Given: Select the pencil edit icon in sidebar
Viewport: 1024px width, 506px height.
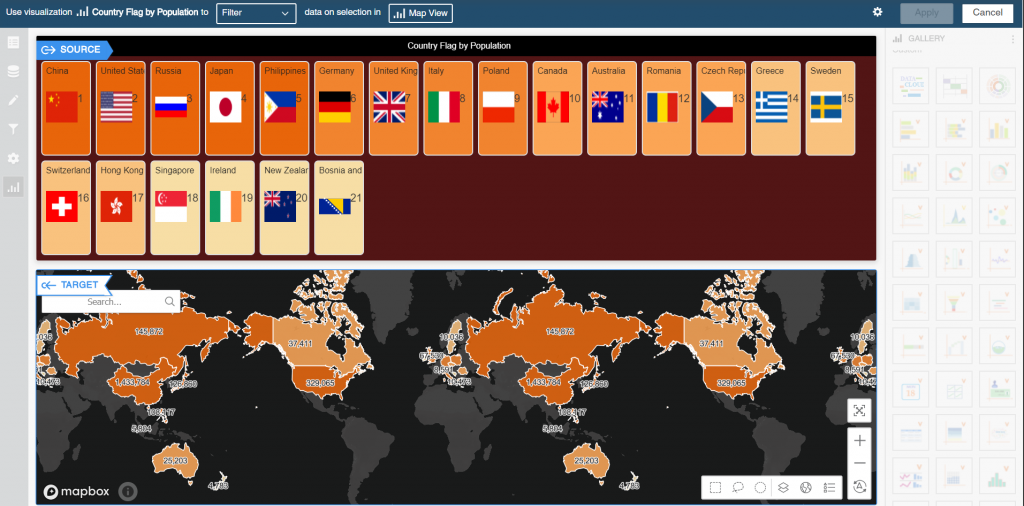Looking at the screenshot, I should pos(13,101).
